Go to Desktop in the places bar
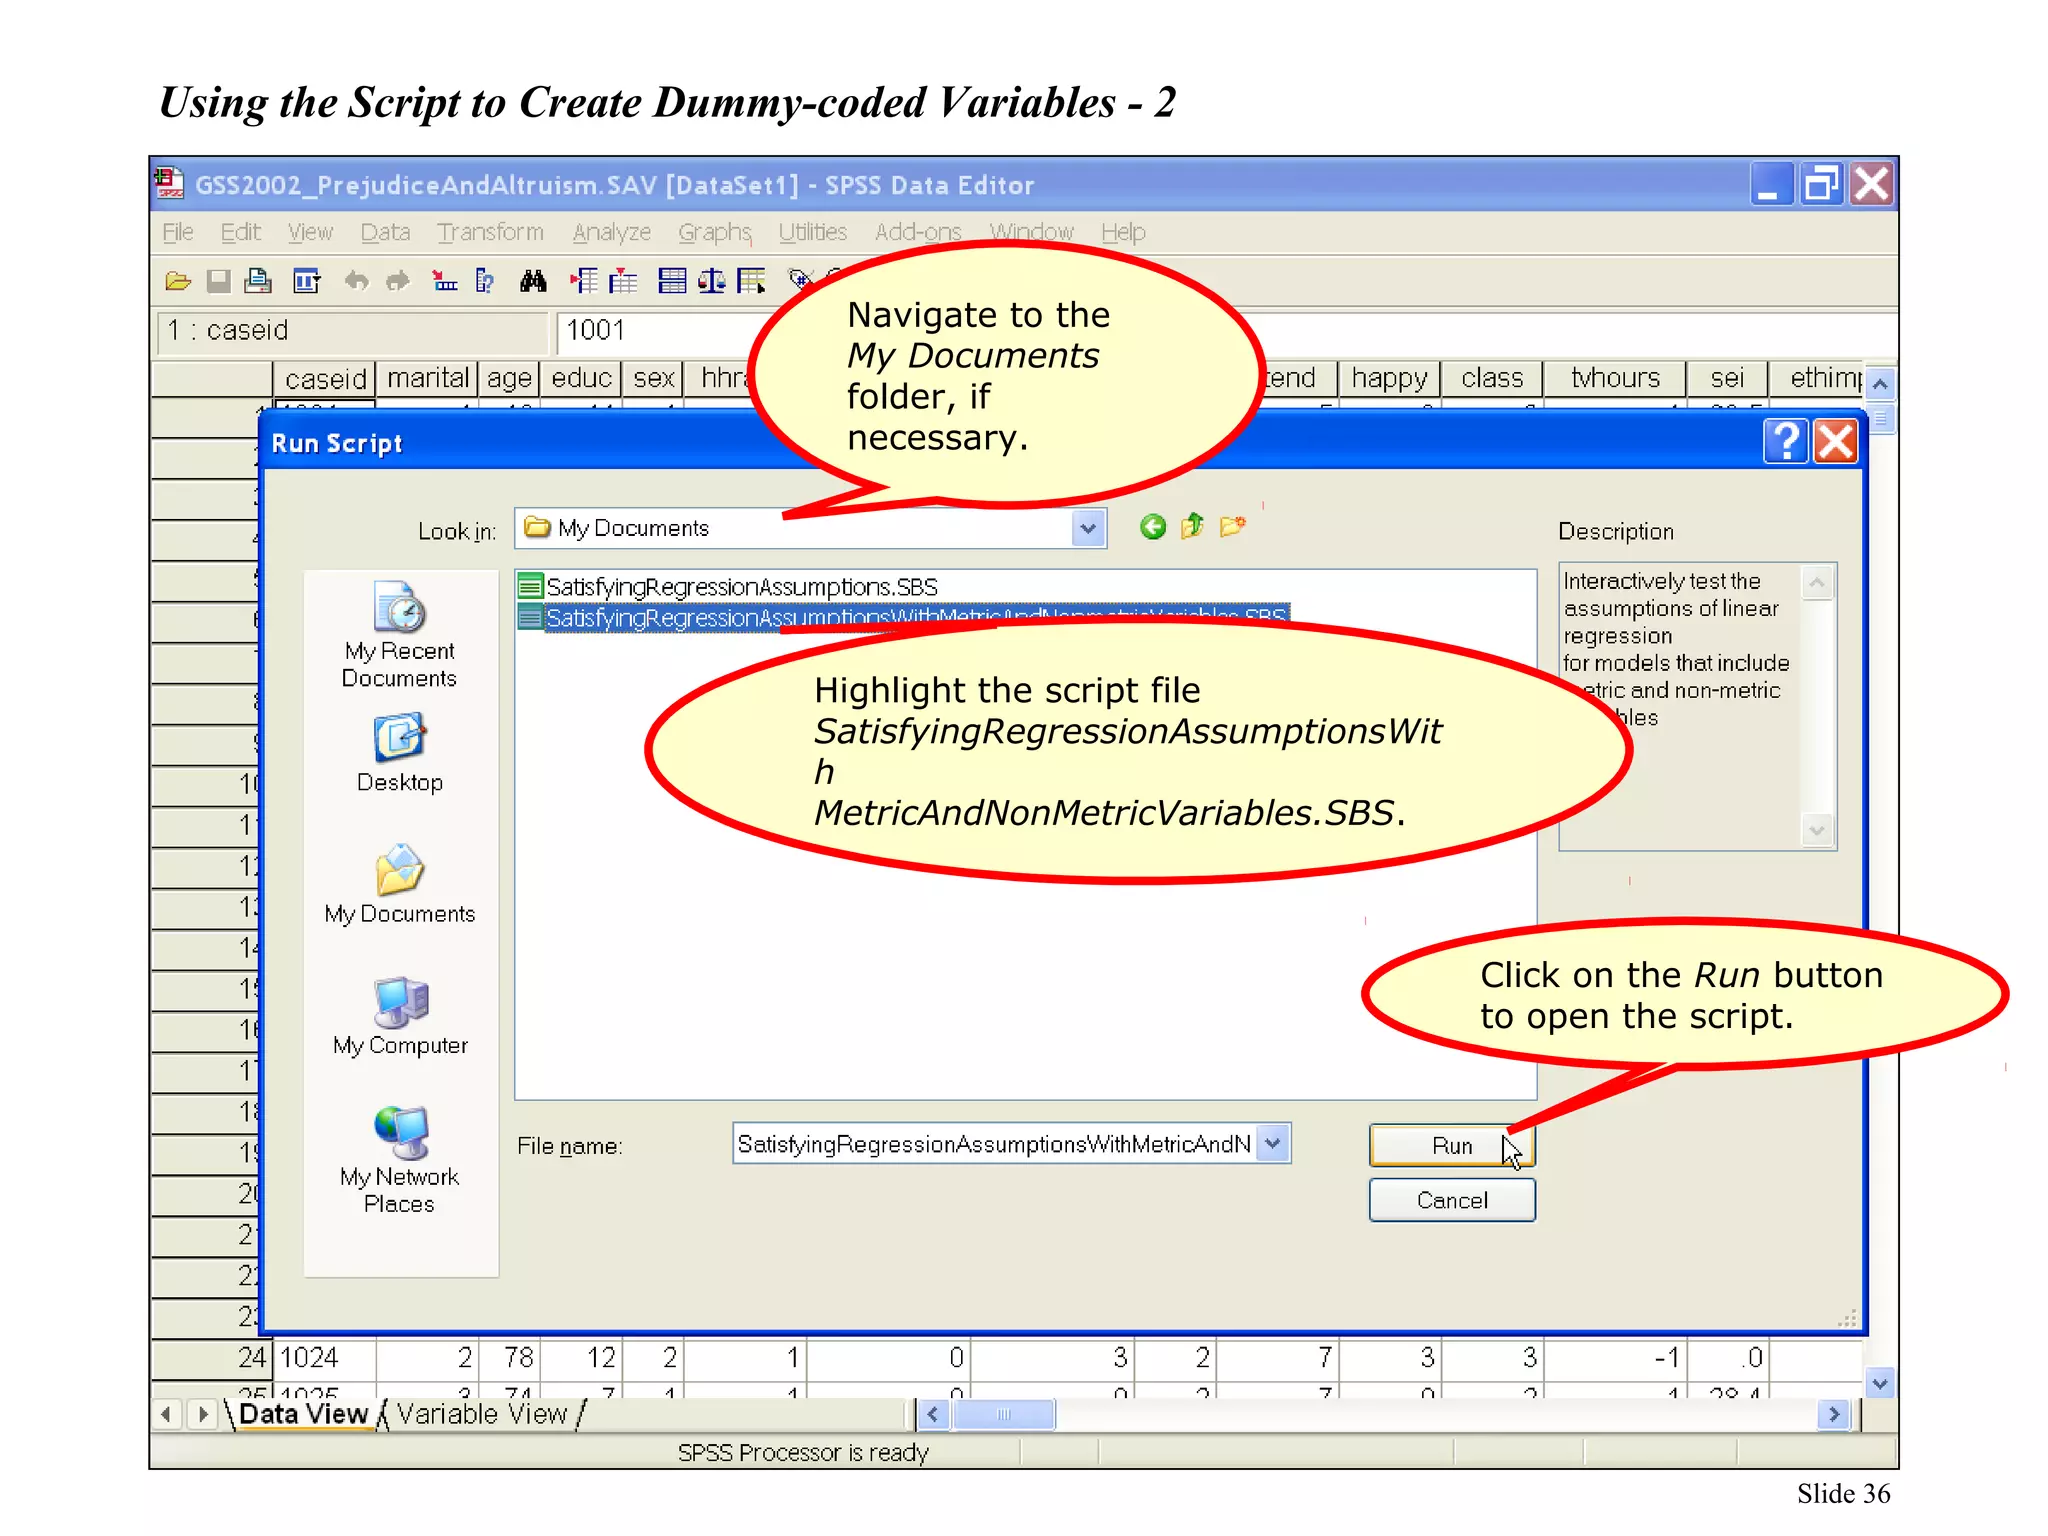2048x1536 pixels. 400,753
